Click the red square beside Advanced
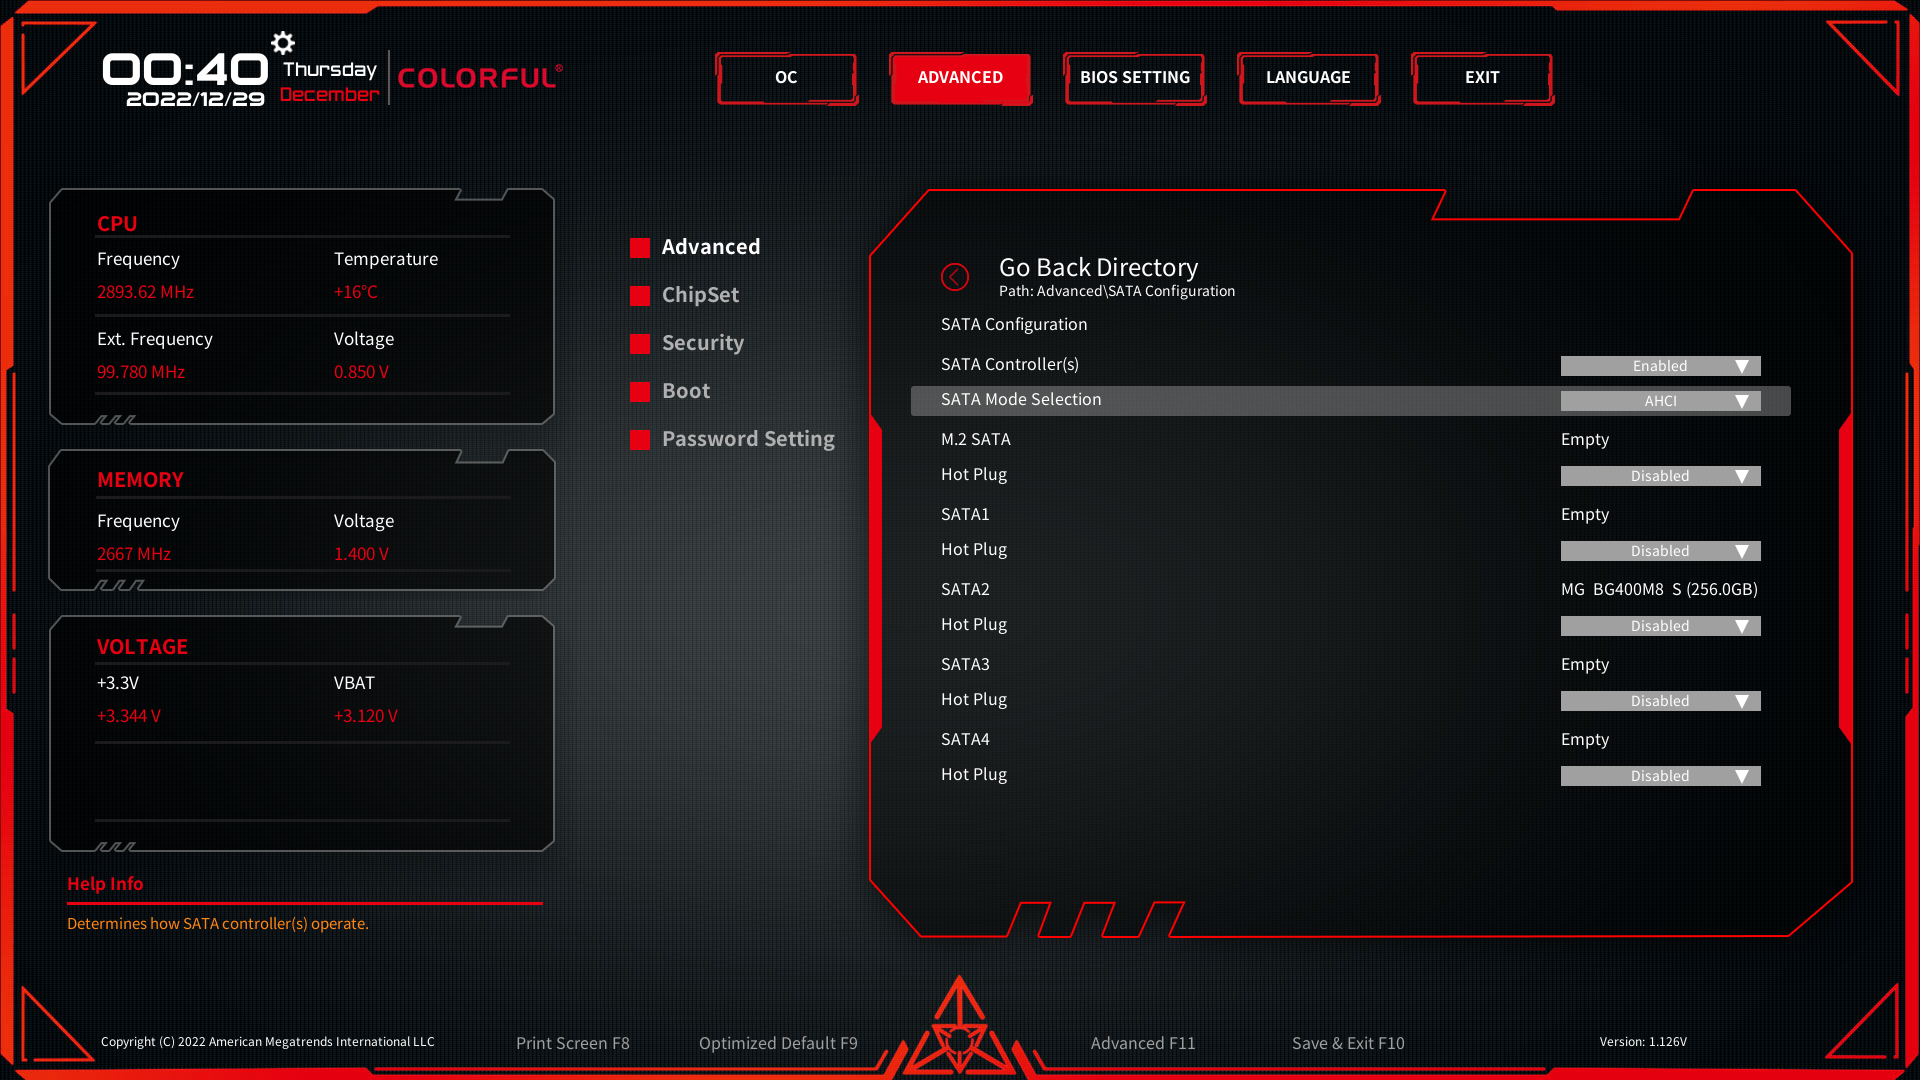This screenshot has height=1080, width=1920. pos(640,248)
